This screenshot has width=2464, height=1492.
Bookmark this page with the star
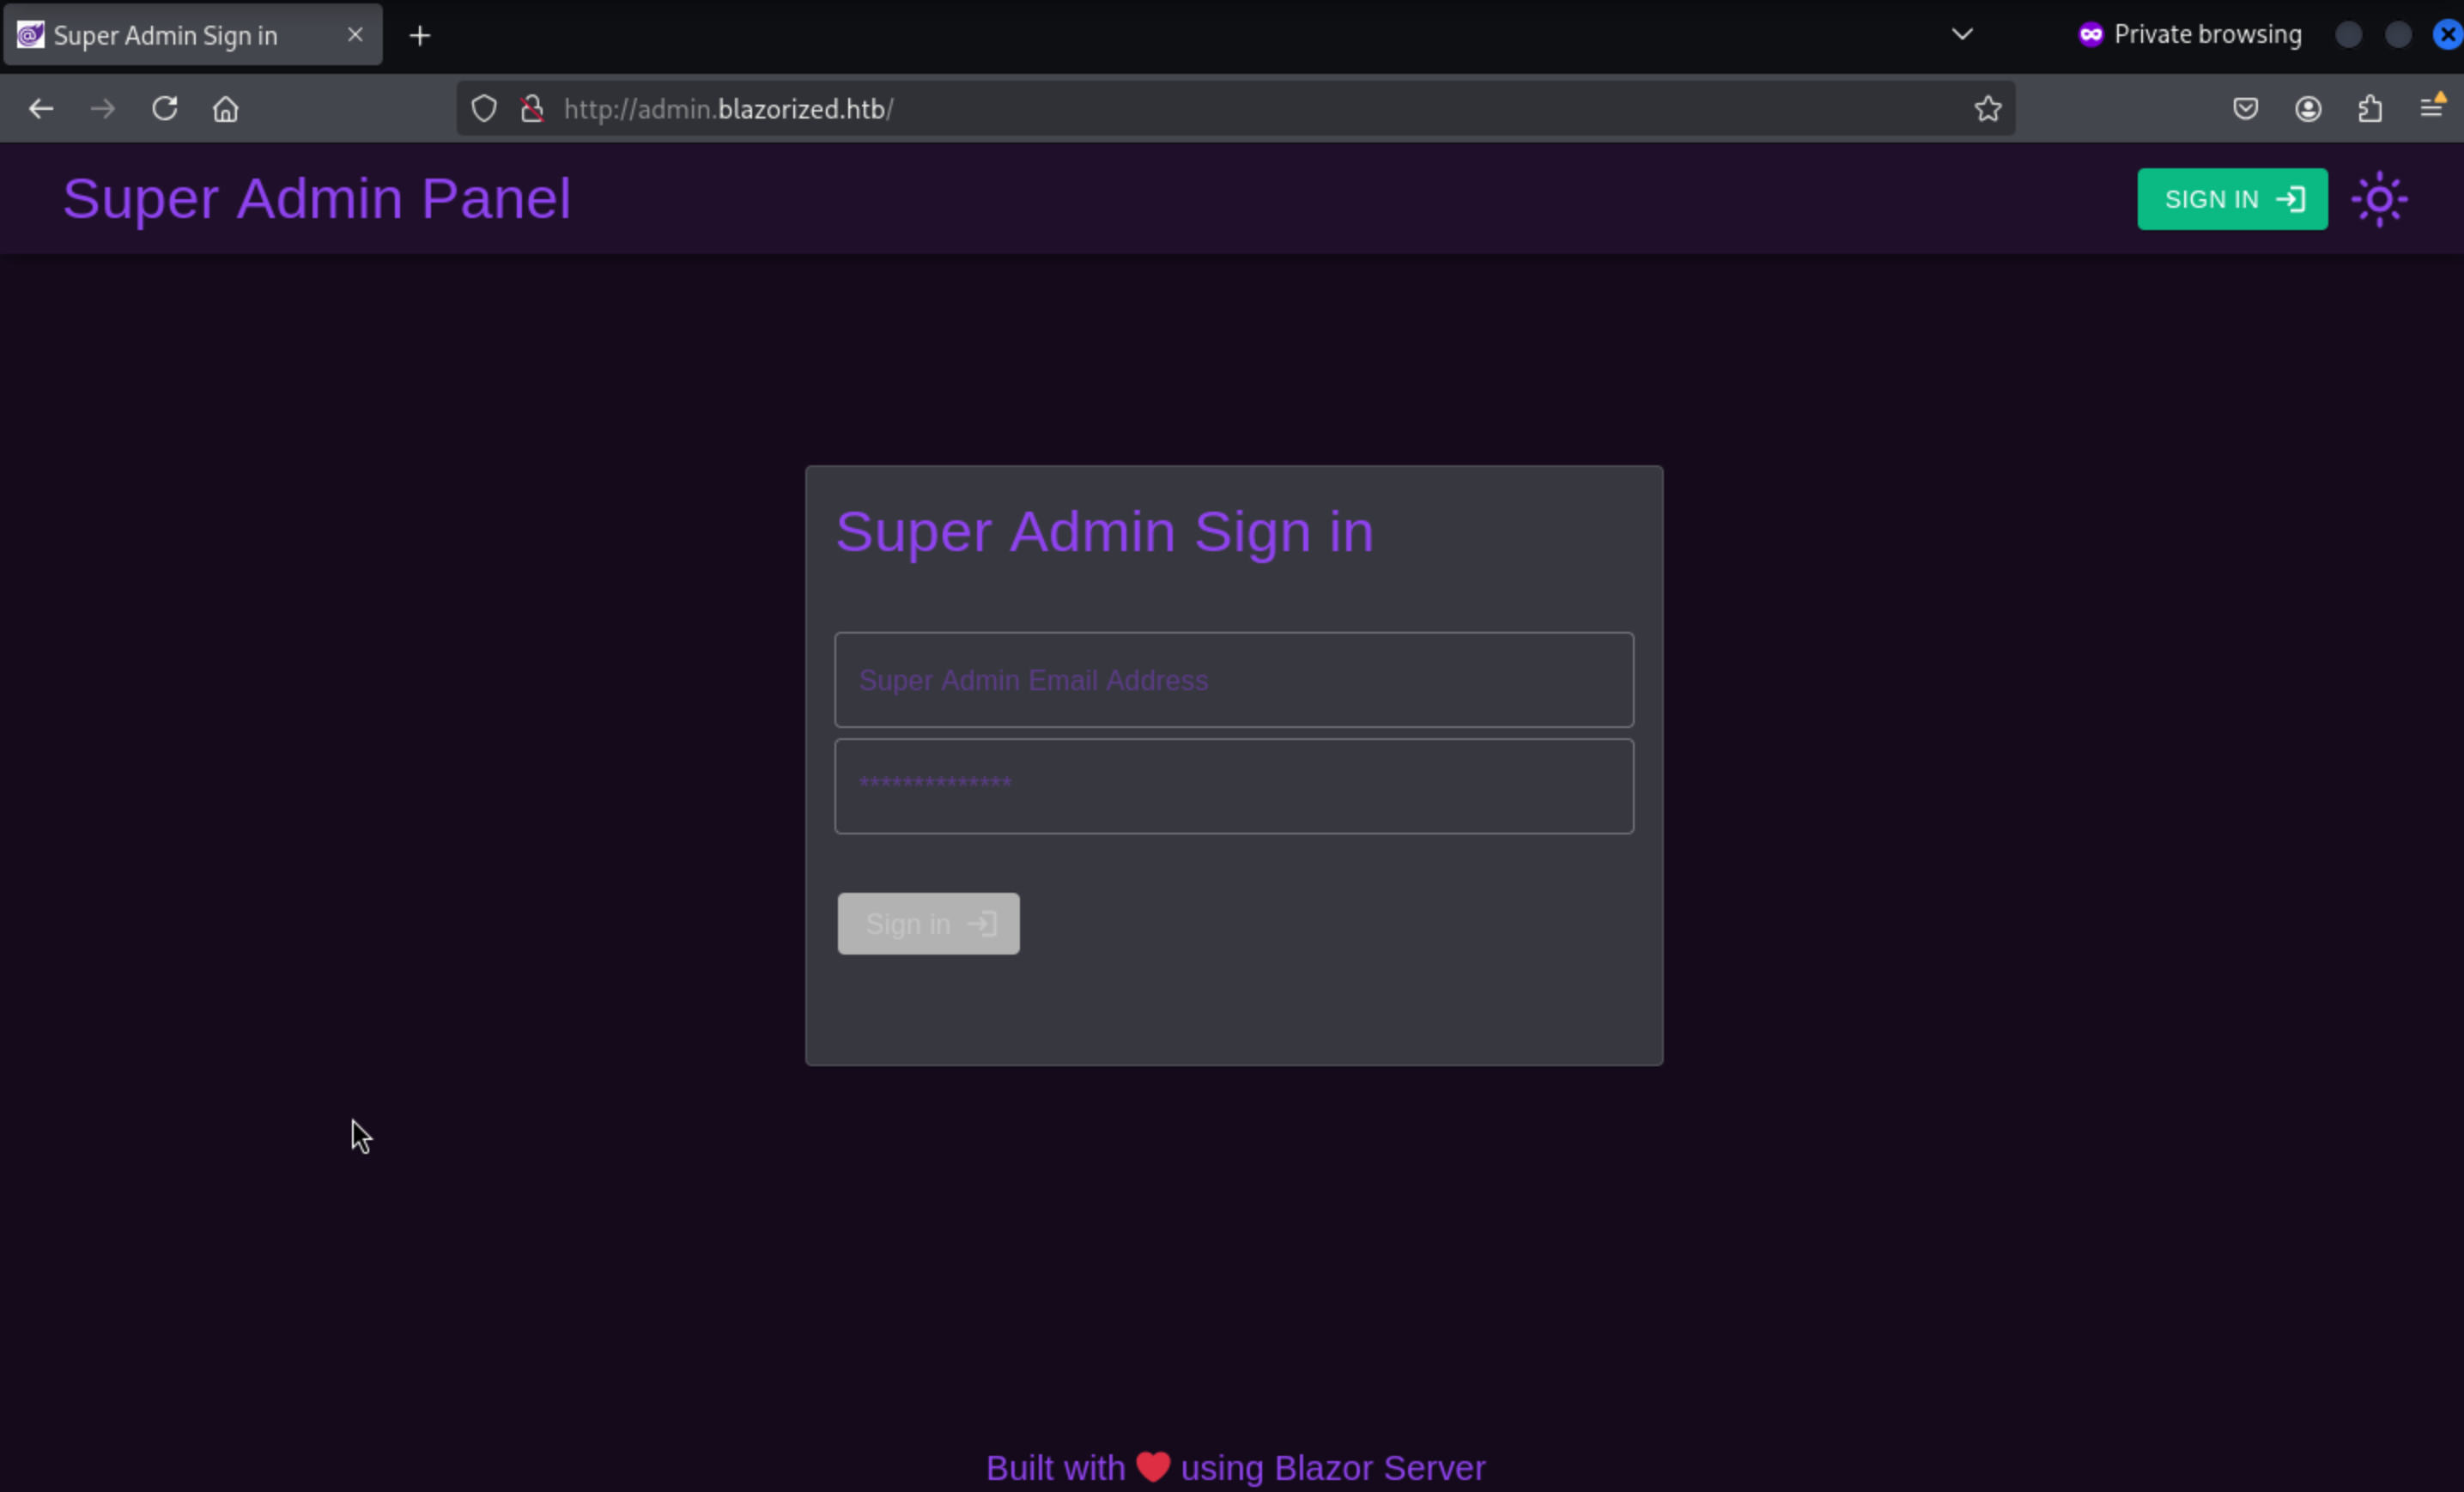(x=1988, y=109)
